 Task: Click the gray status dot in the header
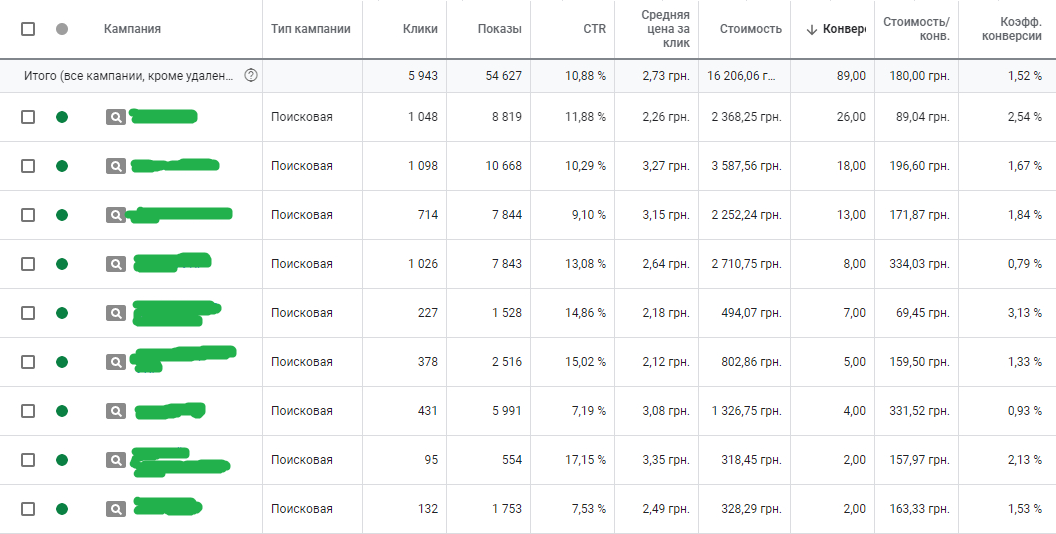click(62, 29)
